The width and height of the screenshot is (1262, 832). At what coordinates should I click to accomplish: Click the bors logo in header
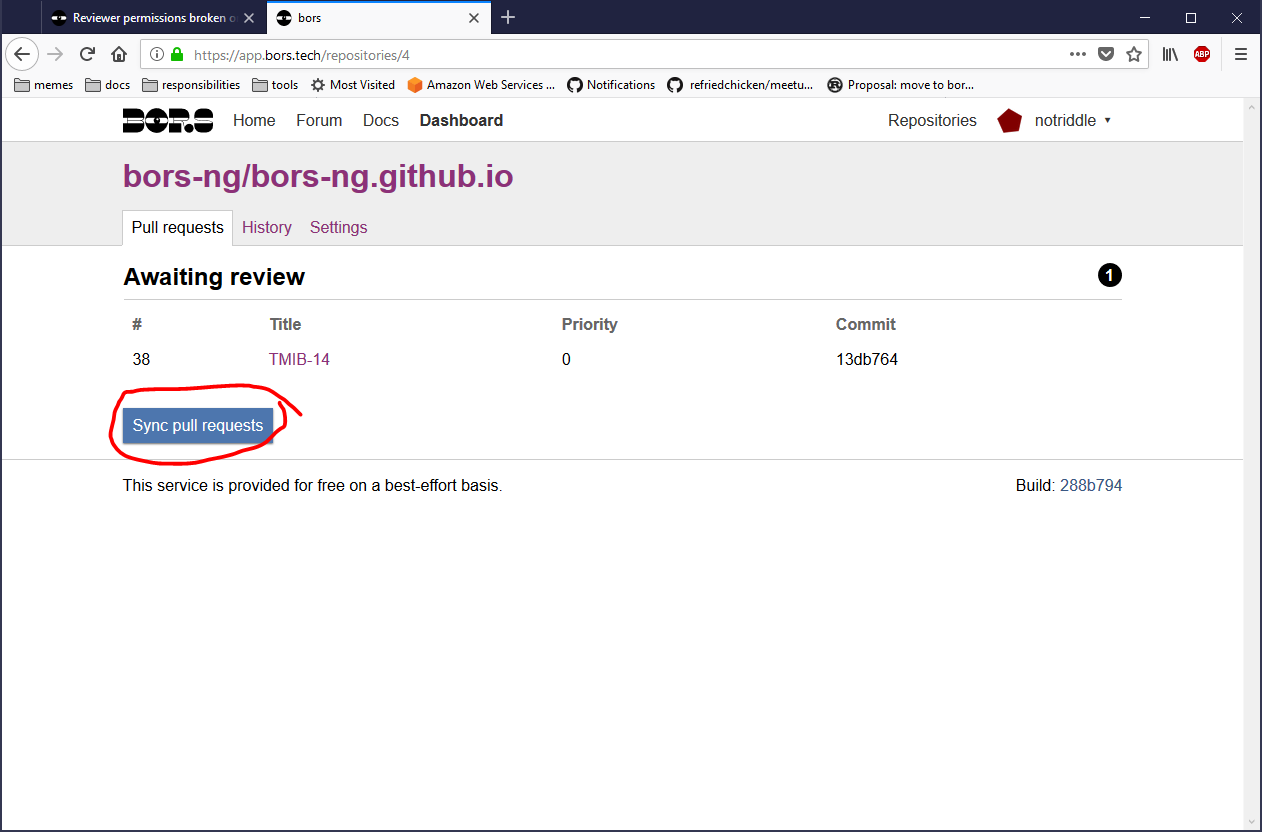pyautogui.click(x=167, y=121)
